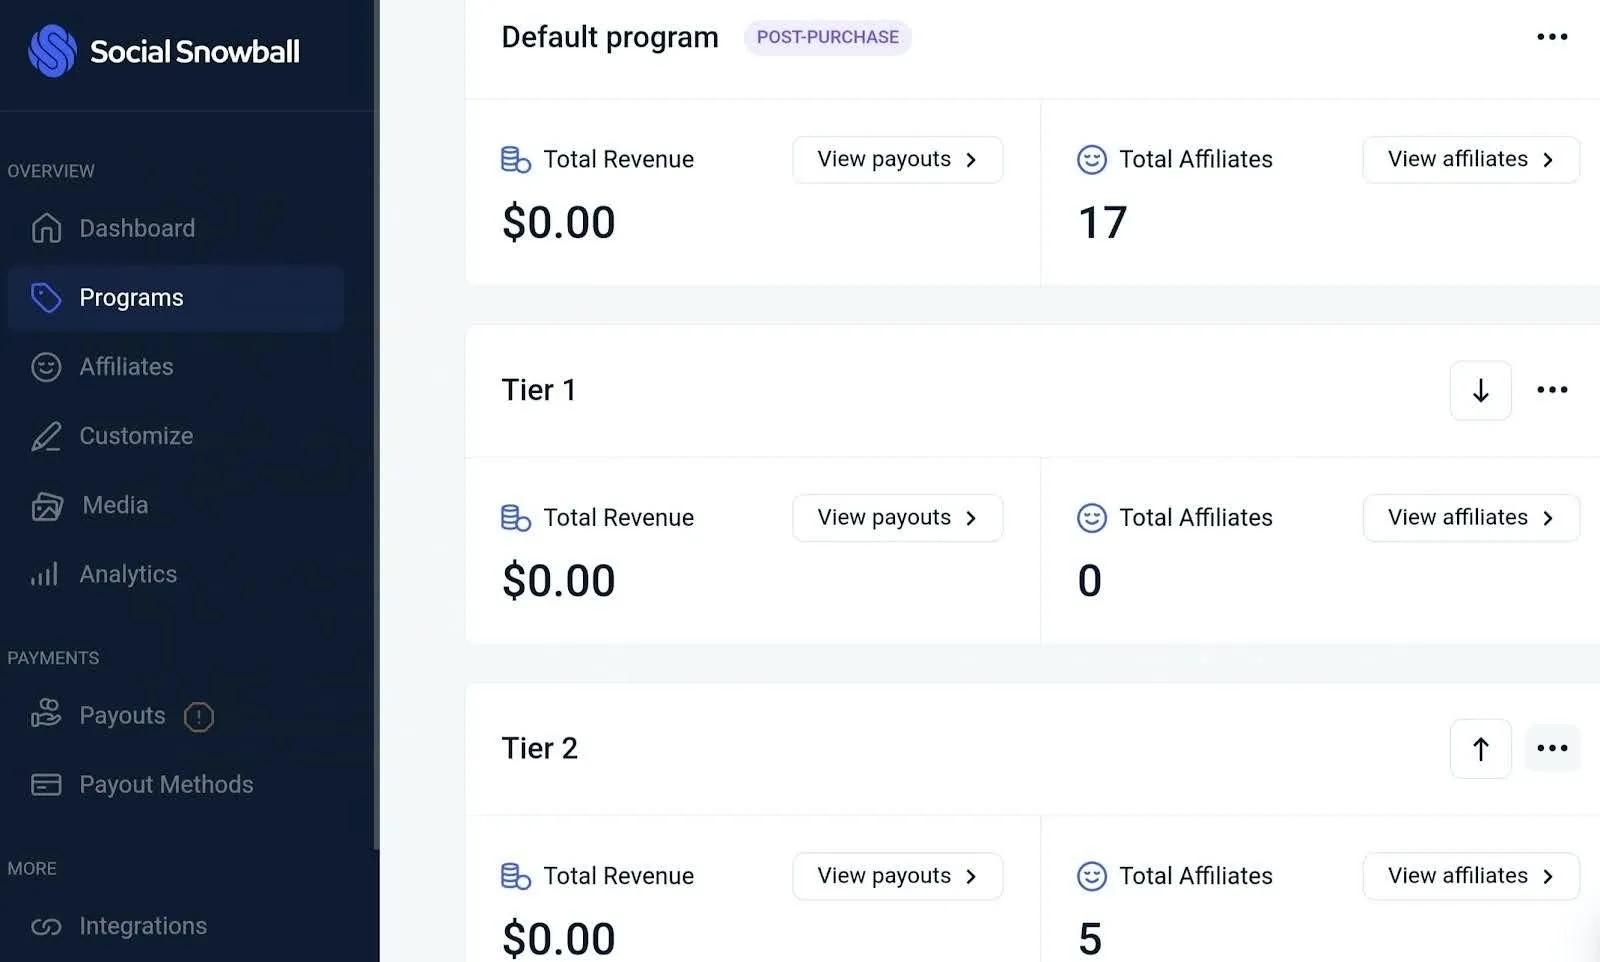Image resolution: width=1600 pixels, height=962 pixels.
Task: Click the warning badge next to Payouts
Action: pos(199,717)
